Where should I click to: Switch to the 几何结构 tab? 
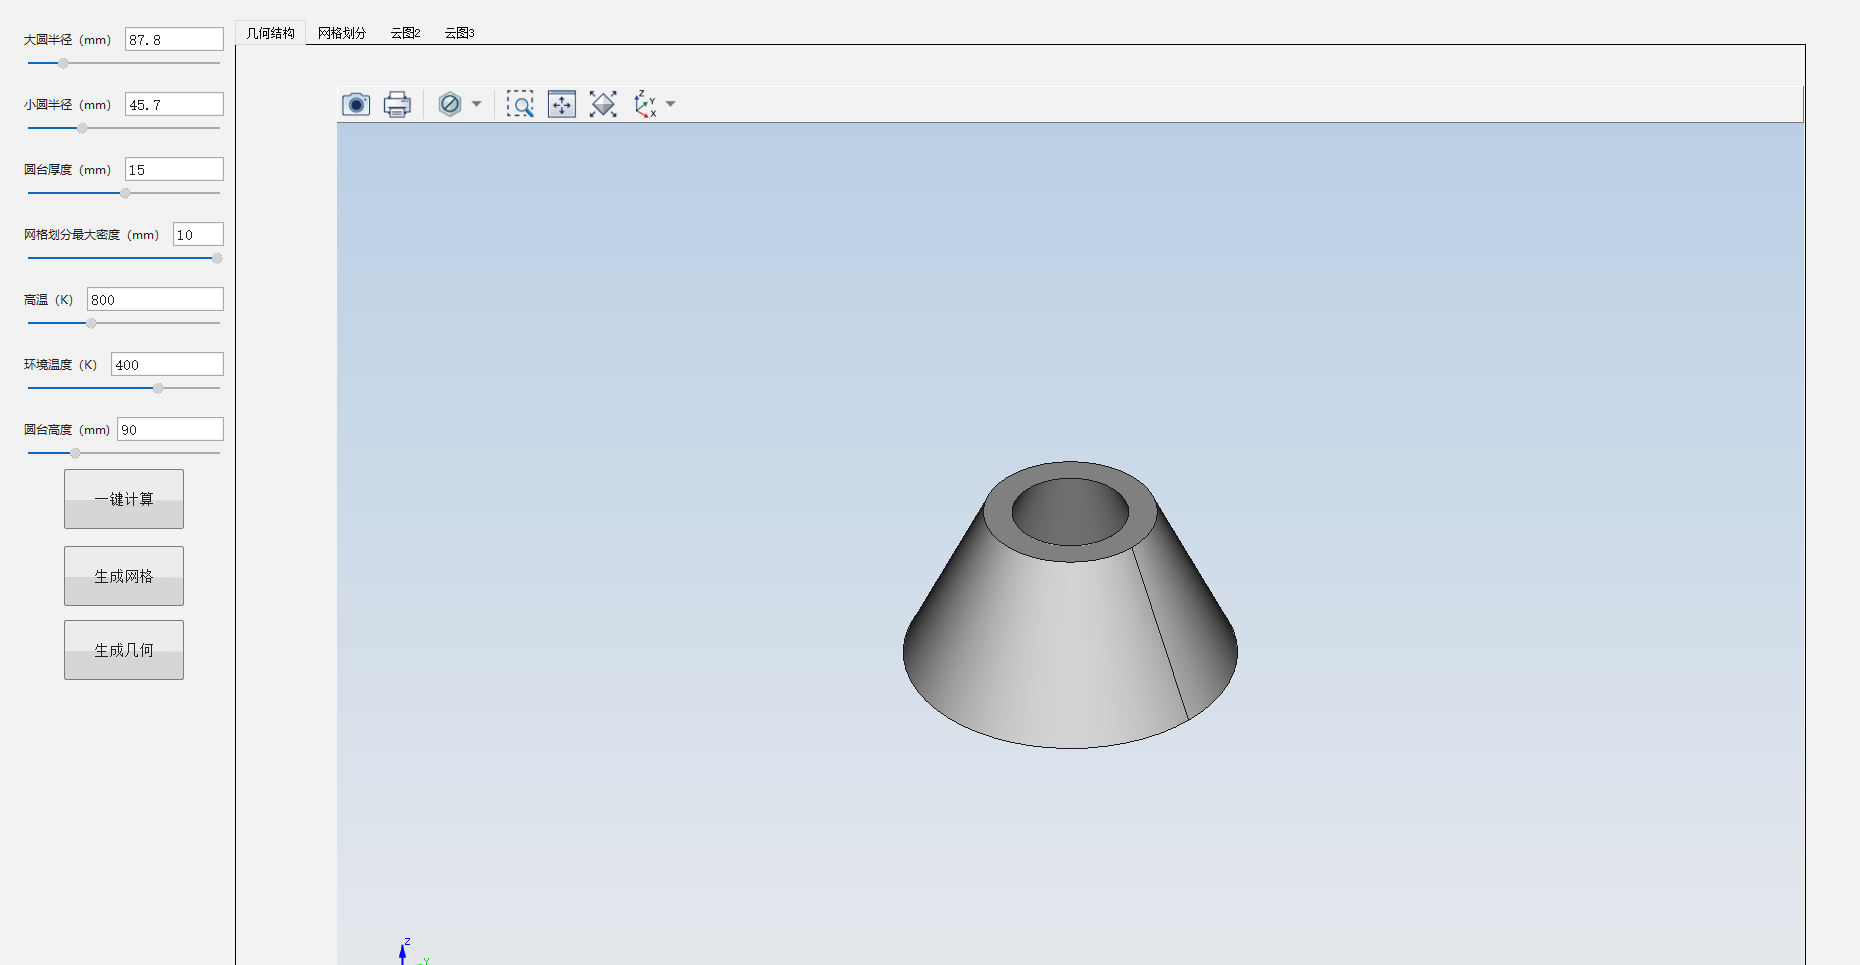click(270, 33)
